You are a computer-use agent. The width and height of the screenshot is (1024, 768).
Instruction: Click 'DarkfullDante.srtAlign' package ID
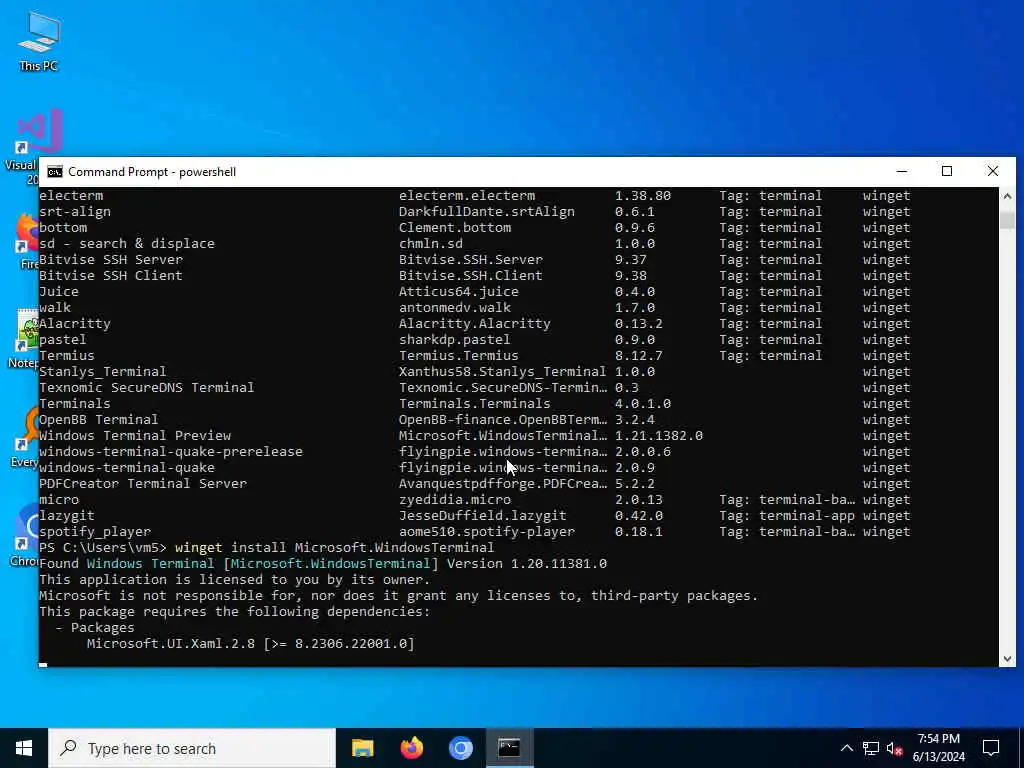487,212
